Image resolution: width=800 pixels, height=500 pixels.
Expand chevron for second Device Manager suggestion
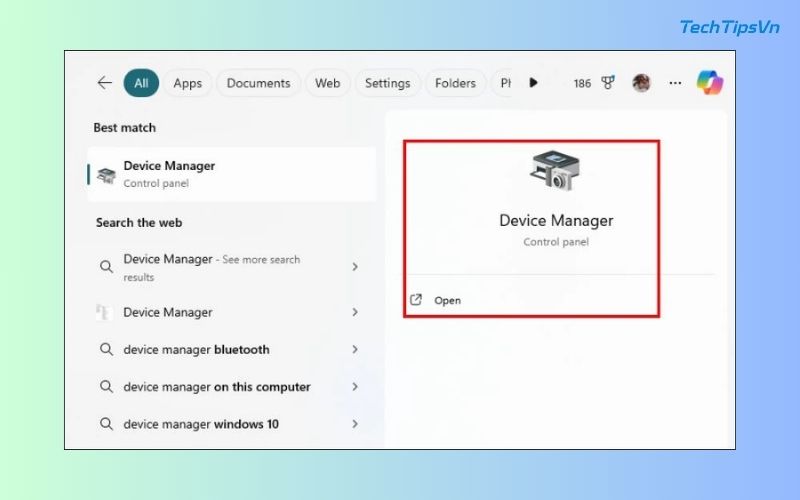click(355, 312)
